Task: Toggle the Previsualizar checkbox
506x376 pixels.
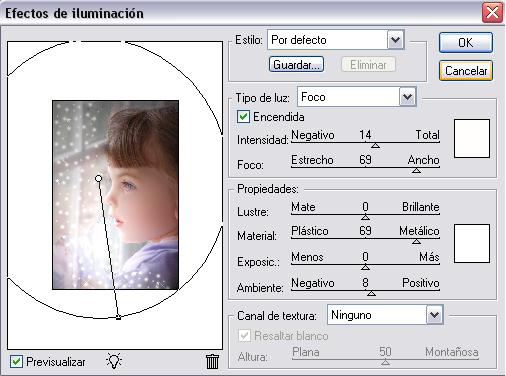Action: tap(16, 362)
